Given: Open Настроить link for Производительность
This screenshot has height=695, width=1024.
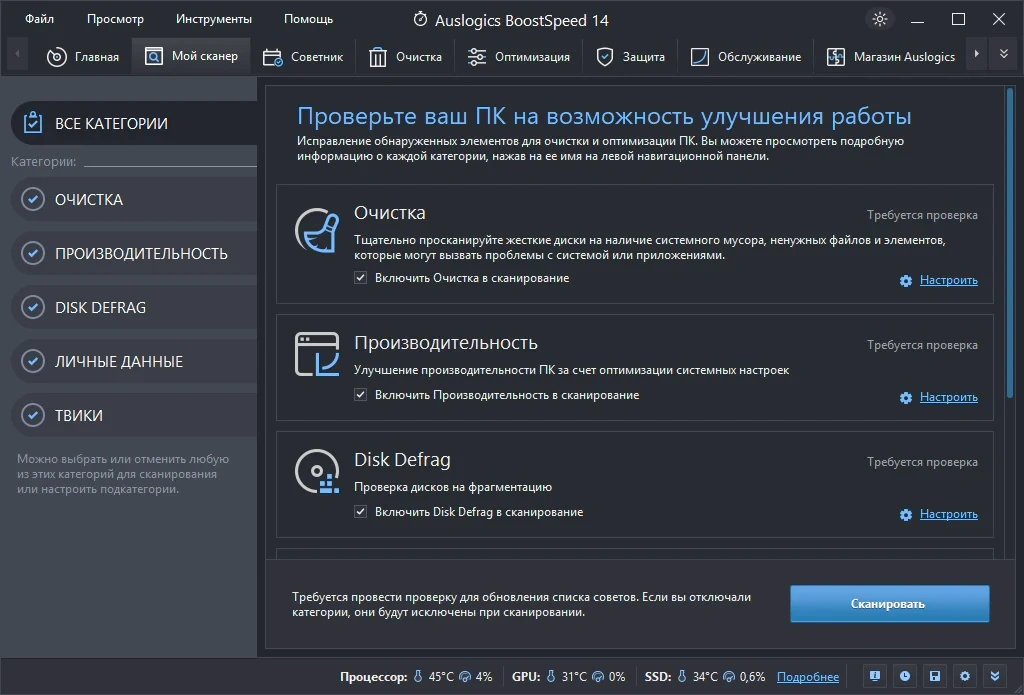Looking at the screenshot, I should pyautogui.click(x=948, y=397).
